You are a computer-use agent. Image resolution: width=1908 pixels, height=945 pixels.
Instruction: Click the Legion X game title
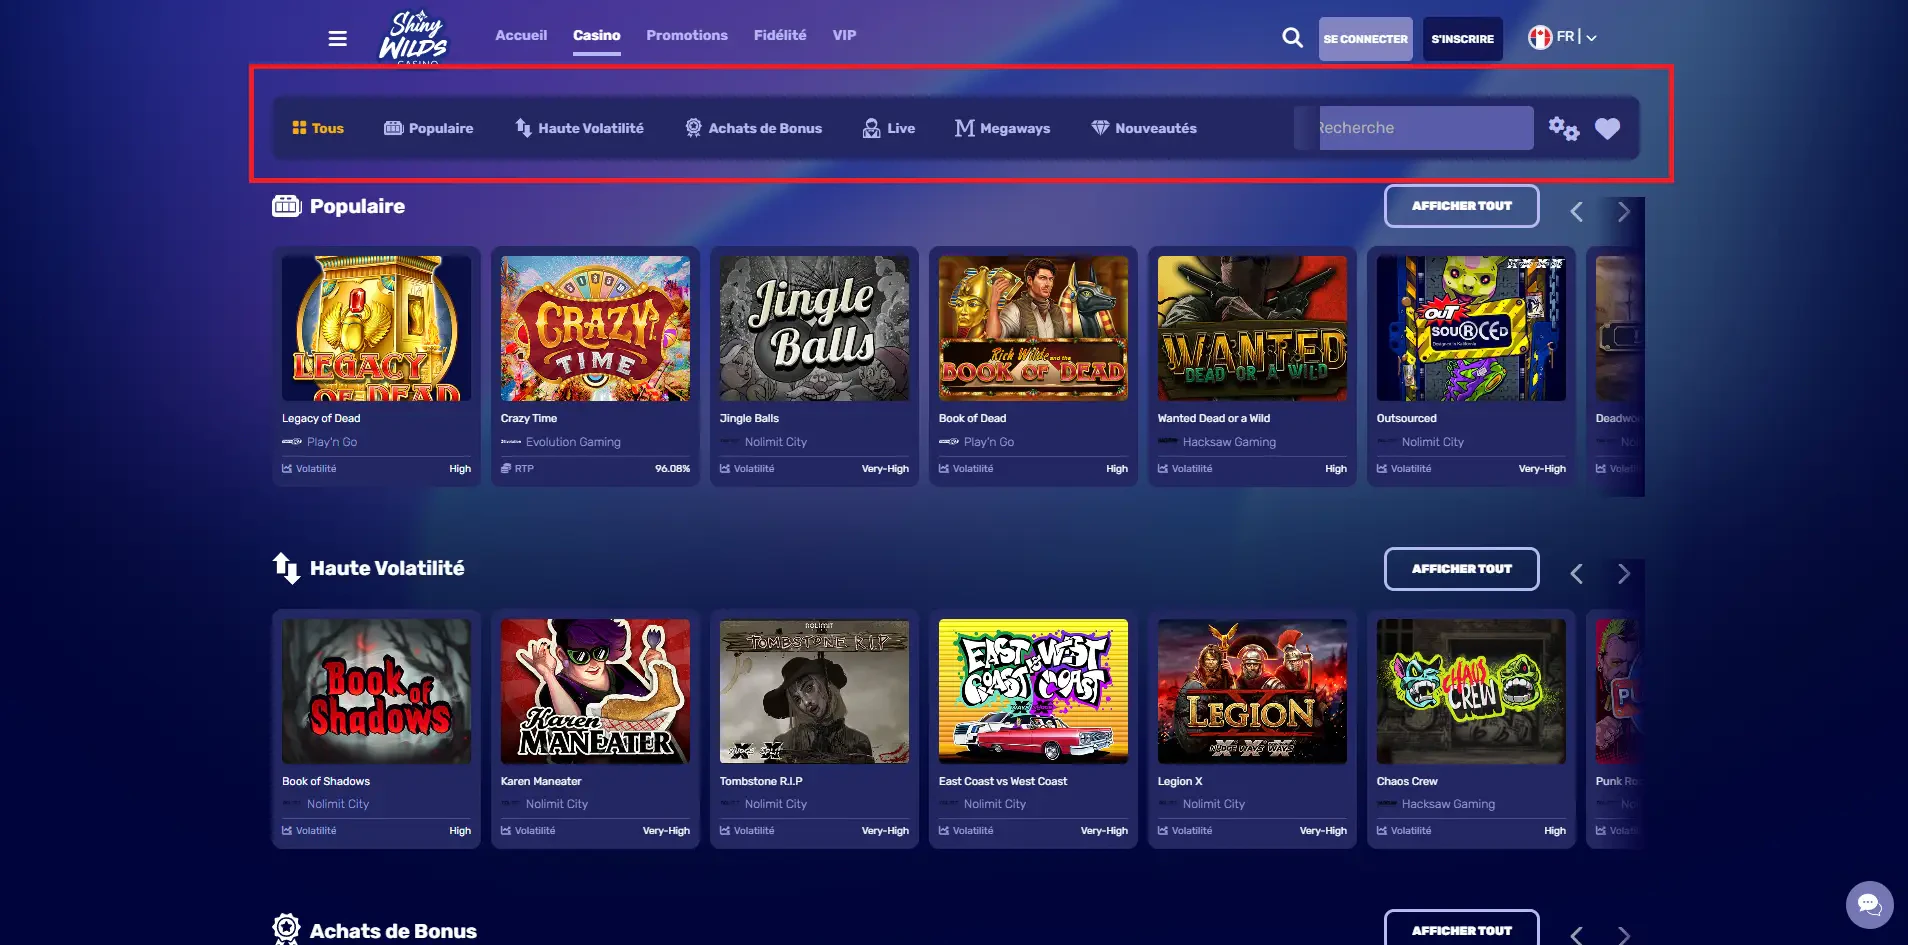[1180, 782]
